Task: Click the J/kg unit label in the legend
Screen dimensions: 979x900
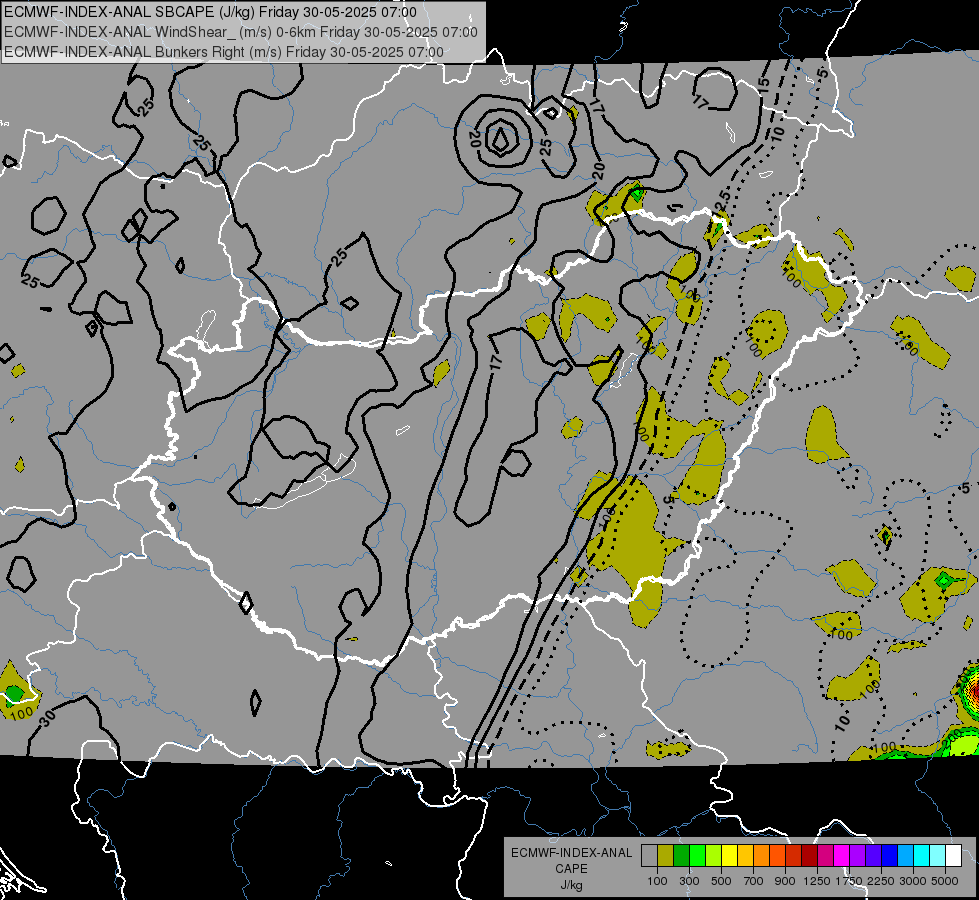Action: click(x=571, y=885)
